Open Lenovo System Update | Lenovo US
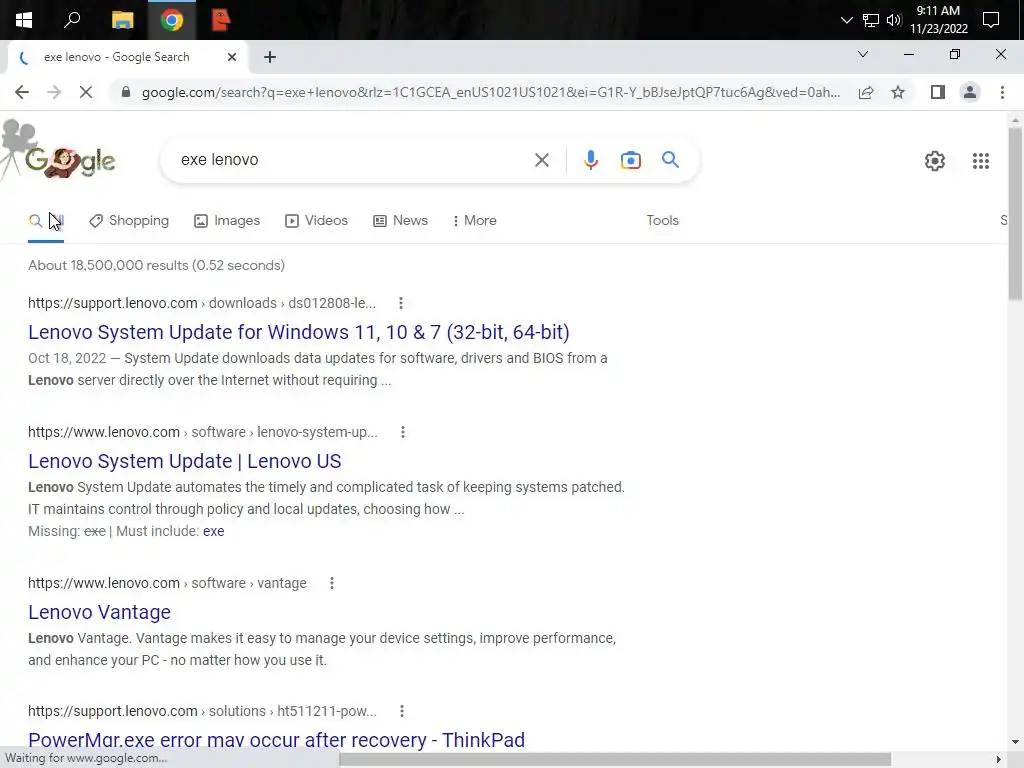Screen dimensions: 1024x768 tap(184, 462)
